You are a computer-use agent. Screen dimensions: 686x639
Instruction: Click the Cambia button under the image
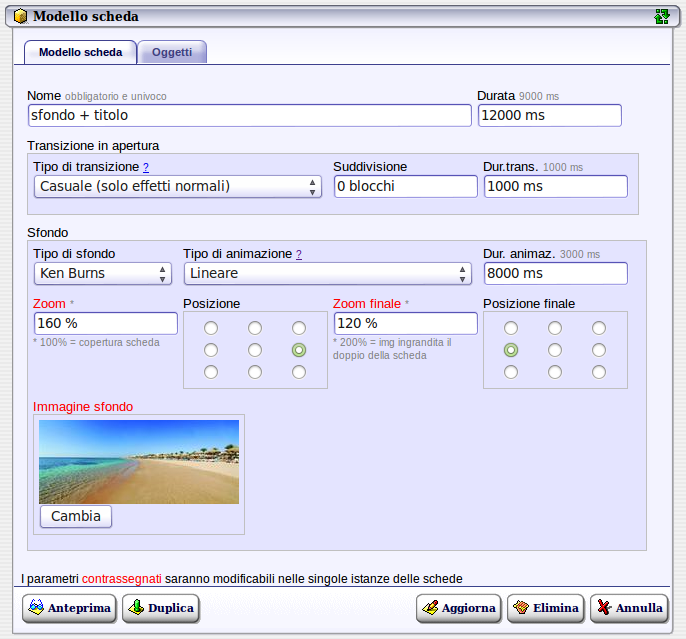click(x=76, y=516)
